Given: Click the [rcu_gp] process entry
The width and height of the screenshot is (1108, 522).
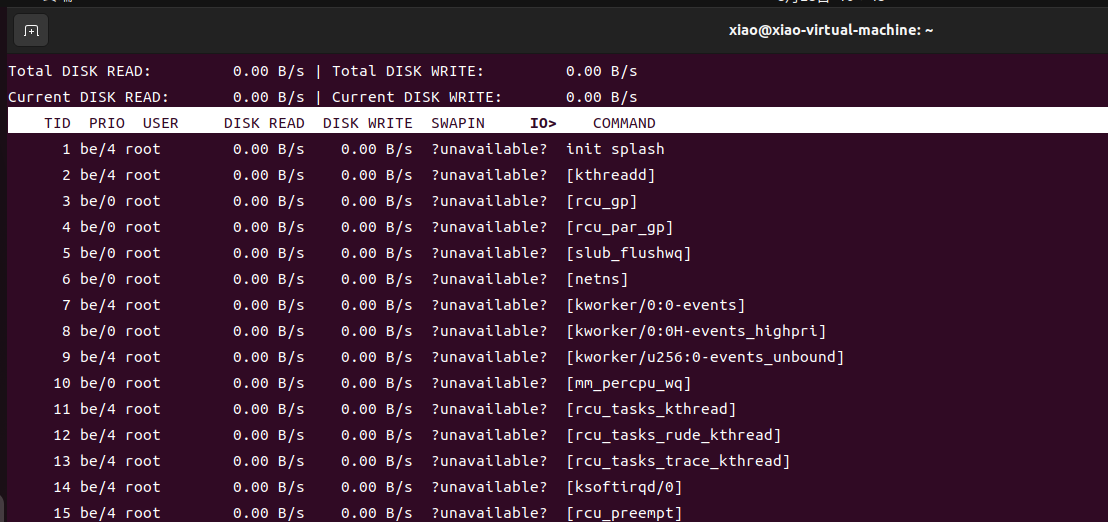Looking at the screenshot, I should (601, 201).
